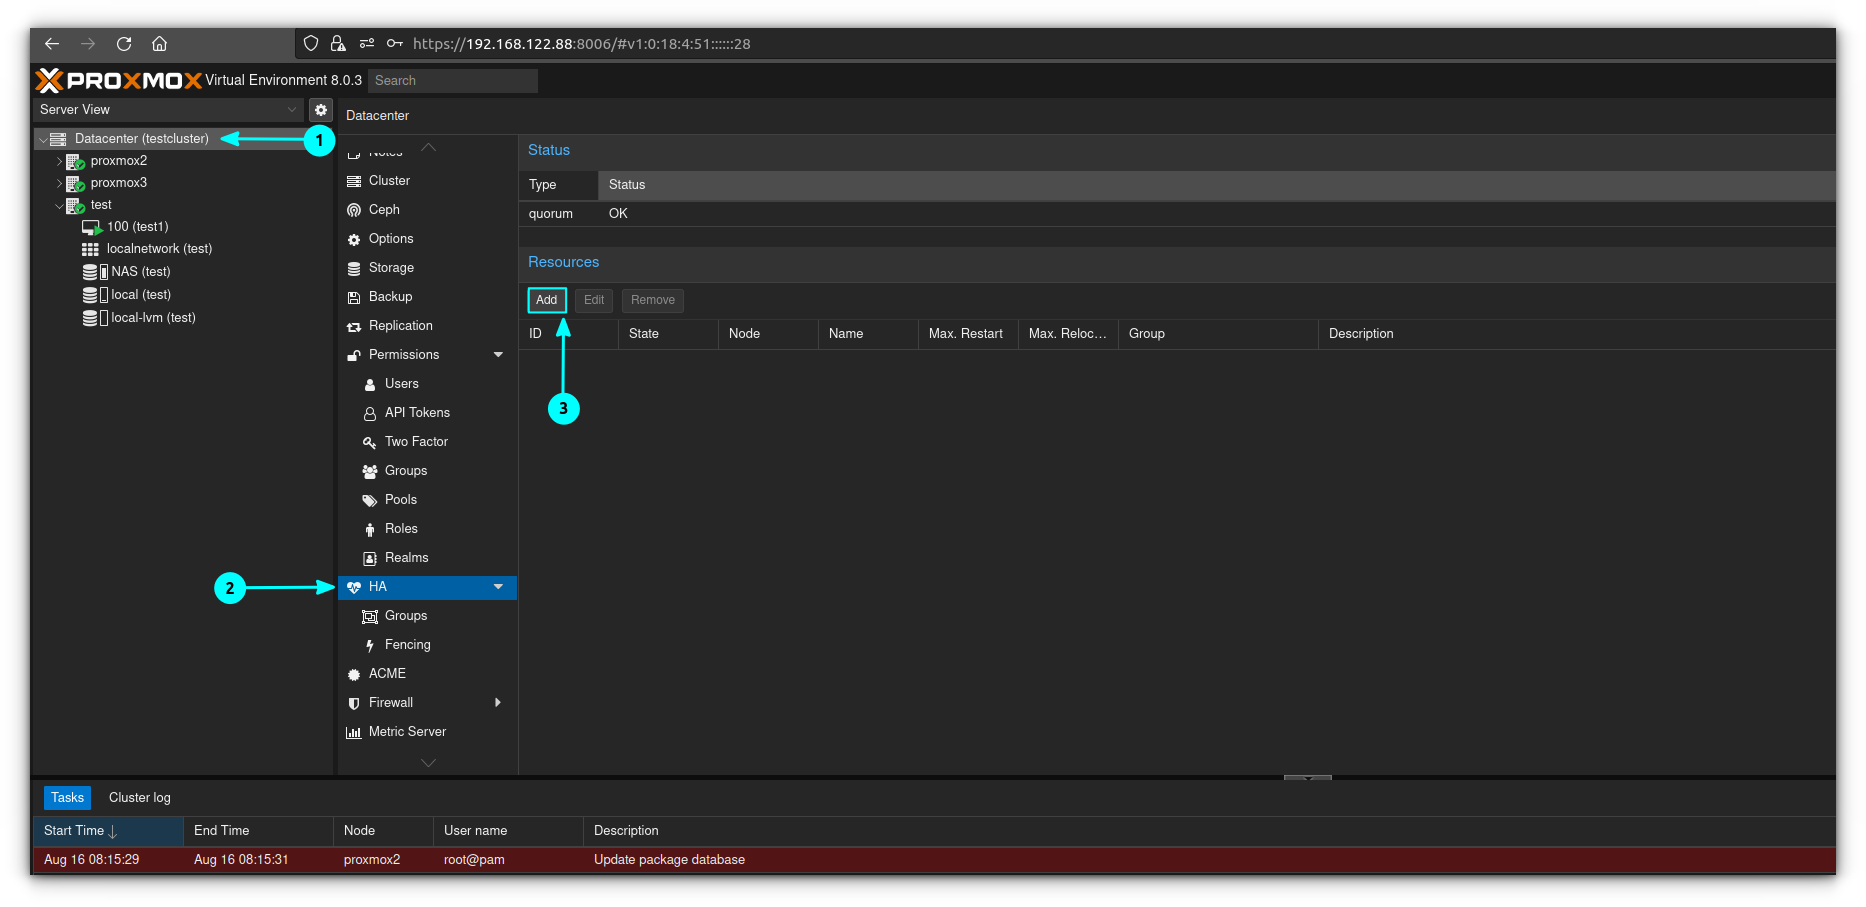Open the Roles menu item
Viewport: 1866px width, 907px height.
point(401,529)
